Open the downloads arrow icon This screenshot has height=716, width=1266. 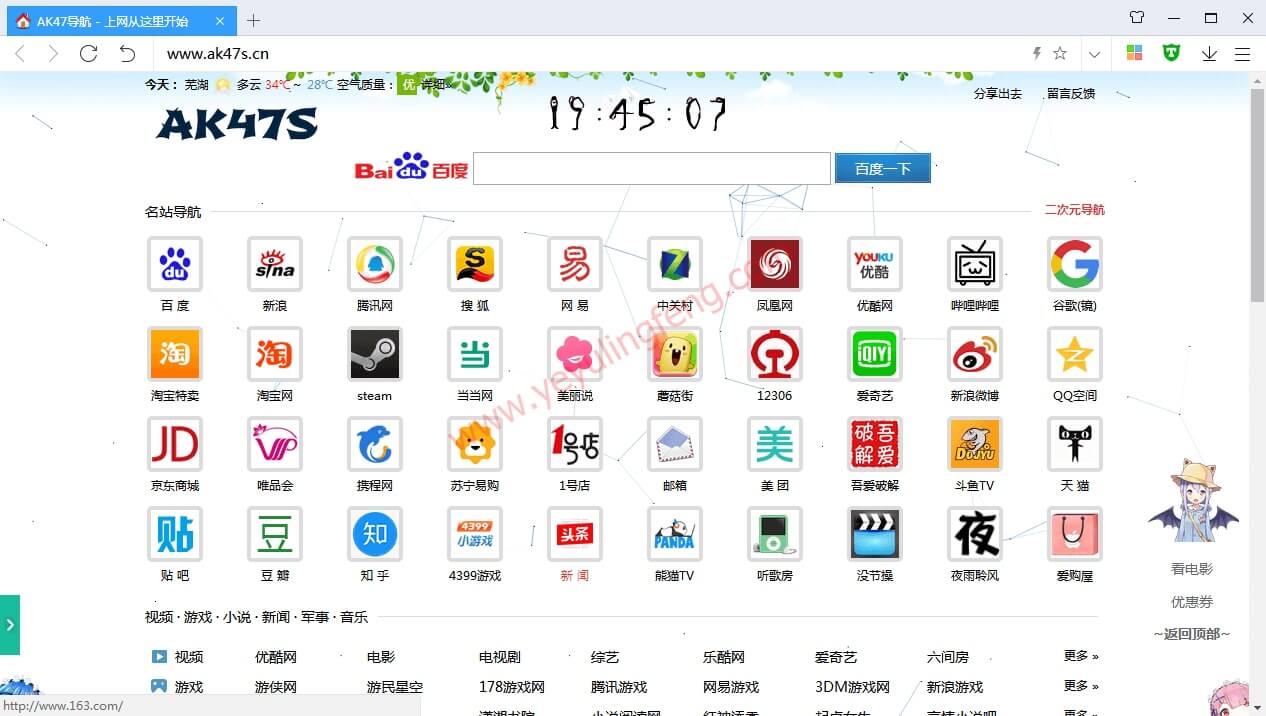1209,54
